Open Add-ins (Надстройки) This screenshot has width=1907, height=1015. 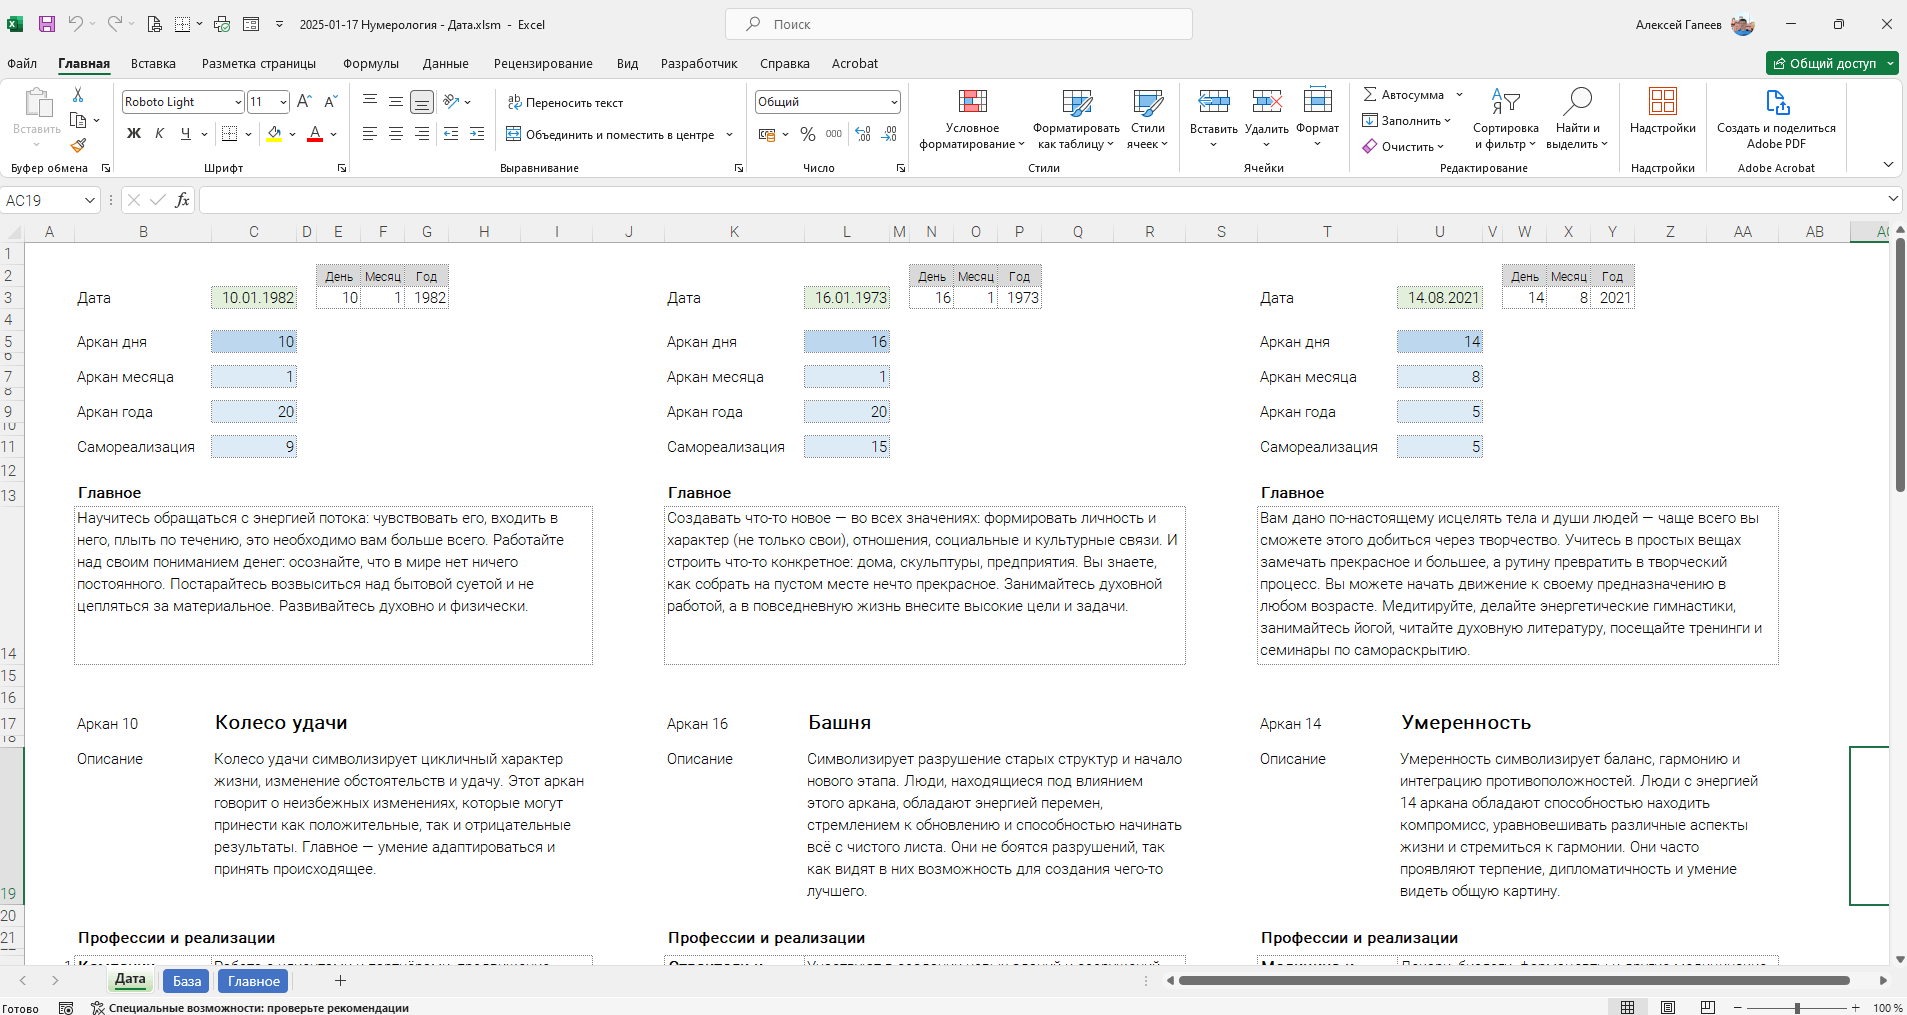pyautogui.click(x=1662, y=112)
